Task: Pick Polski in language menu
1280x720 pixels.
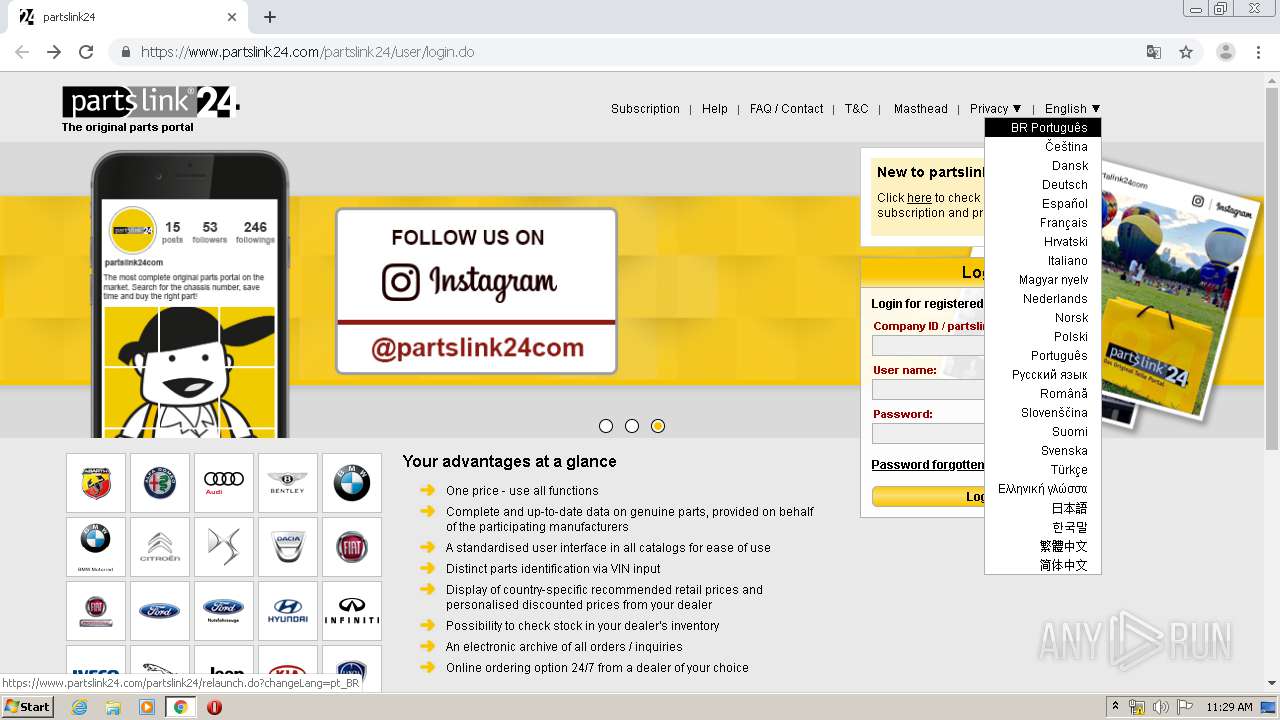Action: click(x=1043, y=337)
